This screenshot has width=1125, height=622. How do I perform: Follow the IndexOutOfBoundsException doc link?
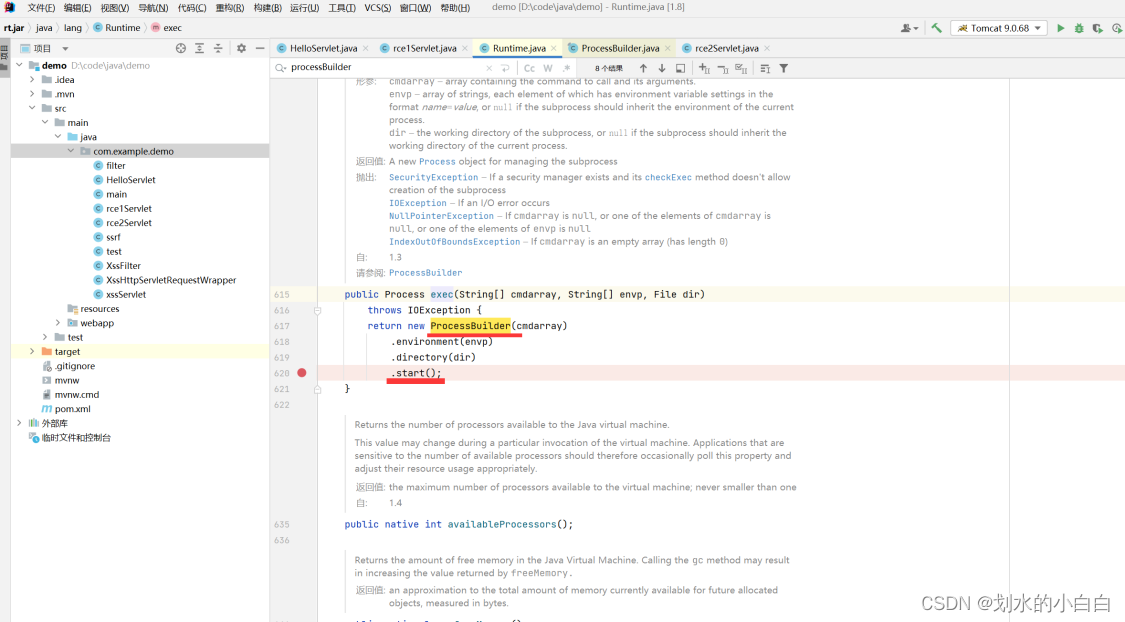[x=454, y=242]
